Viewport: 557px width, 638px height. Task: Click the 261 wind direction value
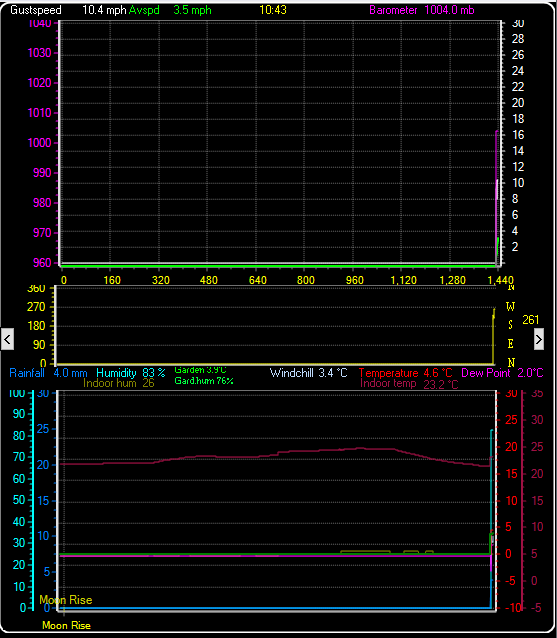click(531, 320)
